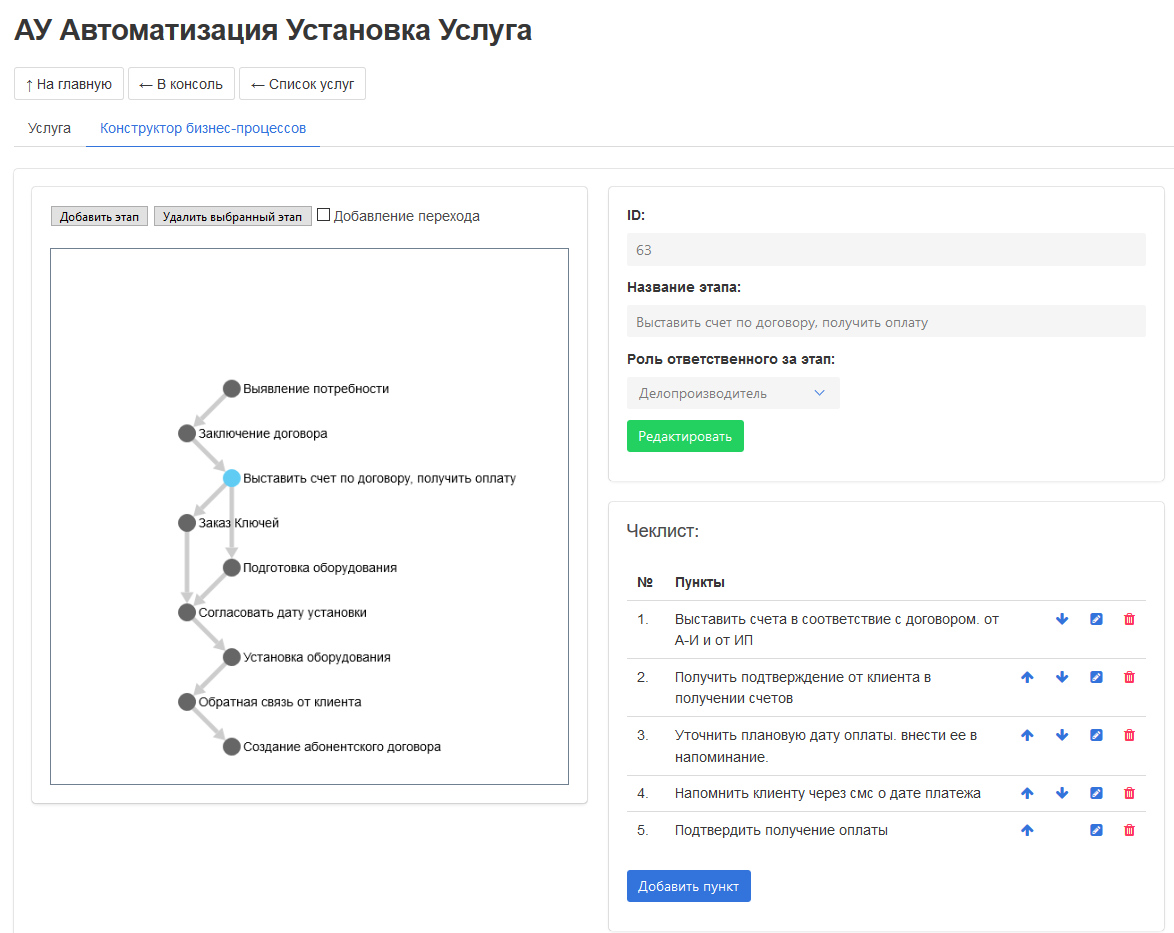Image resolution: width=1174 pixels, height=933 pixels.
Task: Move checklist item 3 up
Action: 1026,735
